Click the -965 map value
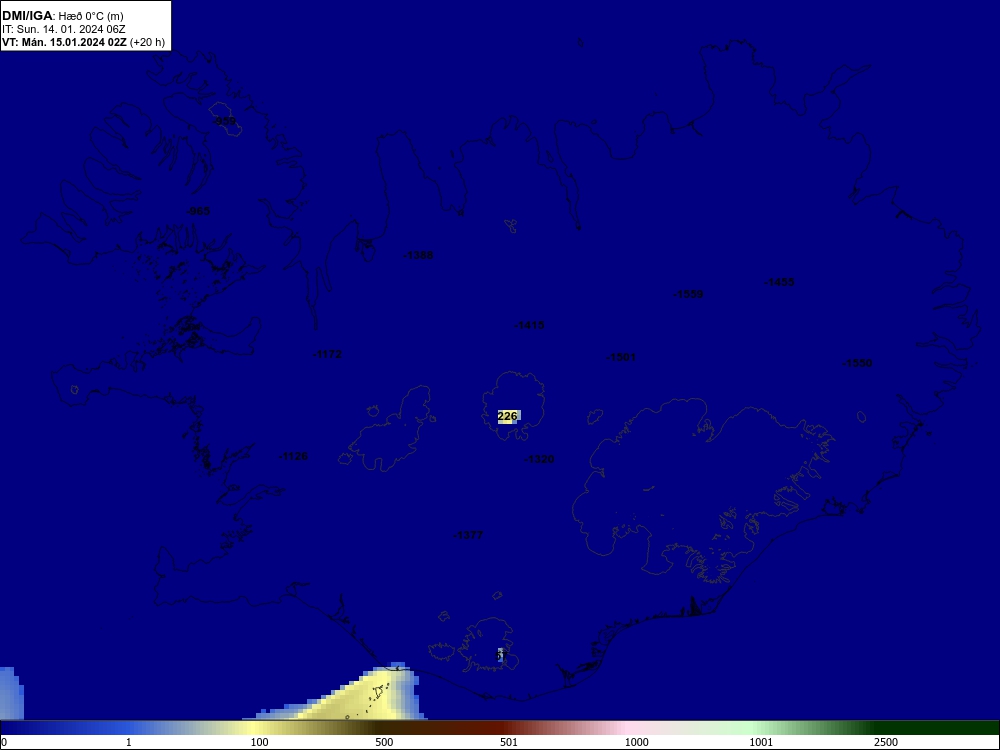 click(x=198, y=211)
